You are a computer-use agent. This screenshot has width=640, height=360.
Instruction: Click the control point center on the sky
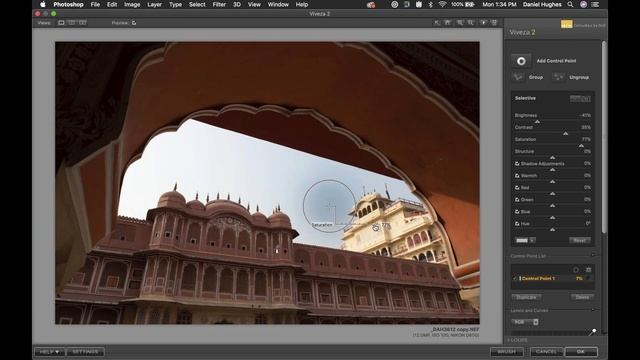click(329, 206)
